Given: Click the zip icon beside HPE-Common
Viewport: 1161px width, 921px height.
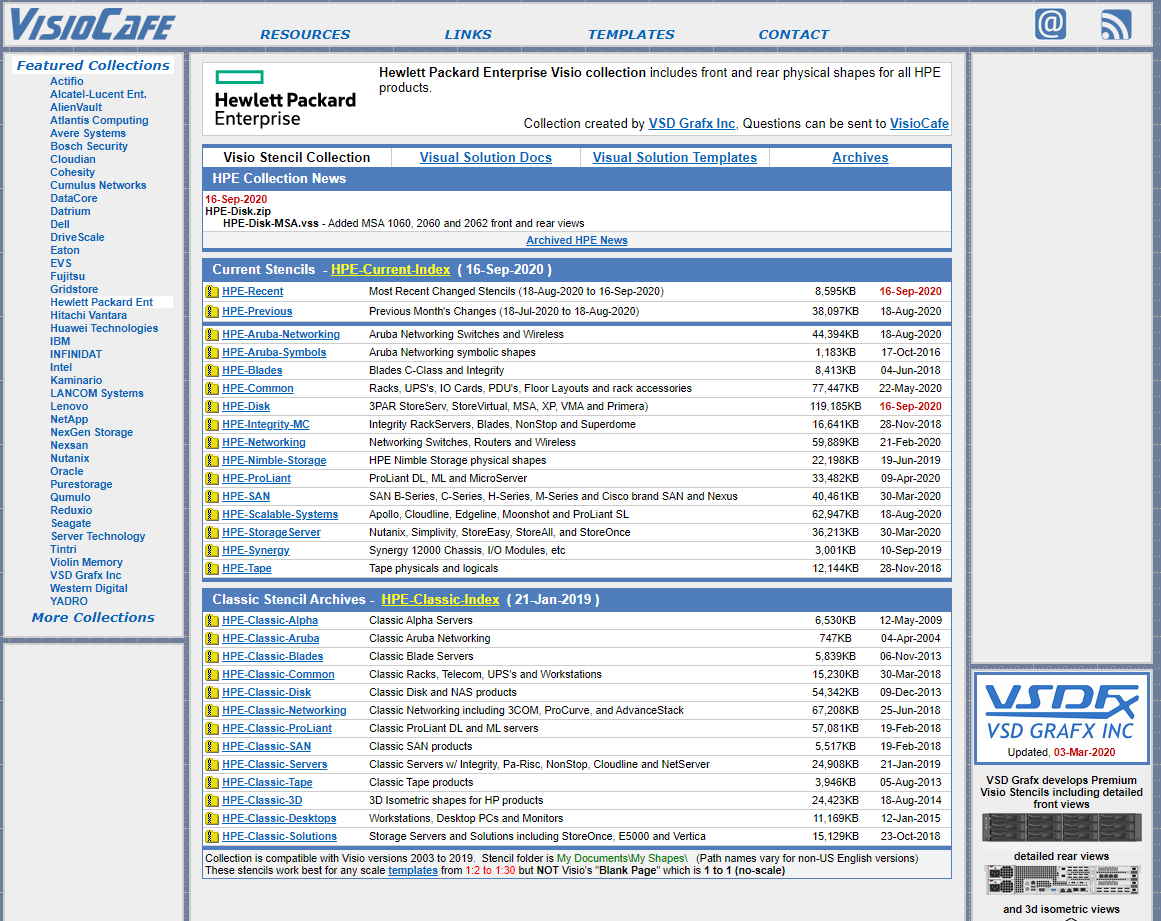Looking at the screenshot, I should (212, 389).
